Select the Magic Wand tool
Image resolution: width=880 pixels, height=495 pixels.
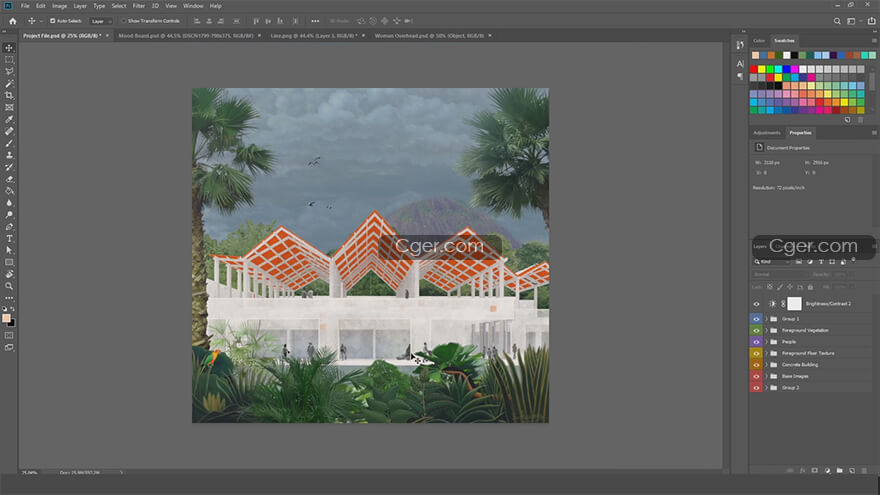point(9,83)
